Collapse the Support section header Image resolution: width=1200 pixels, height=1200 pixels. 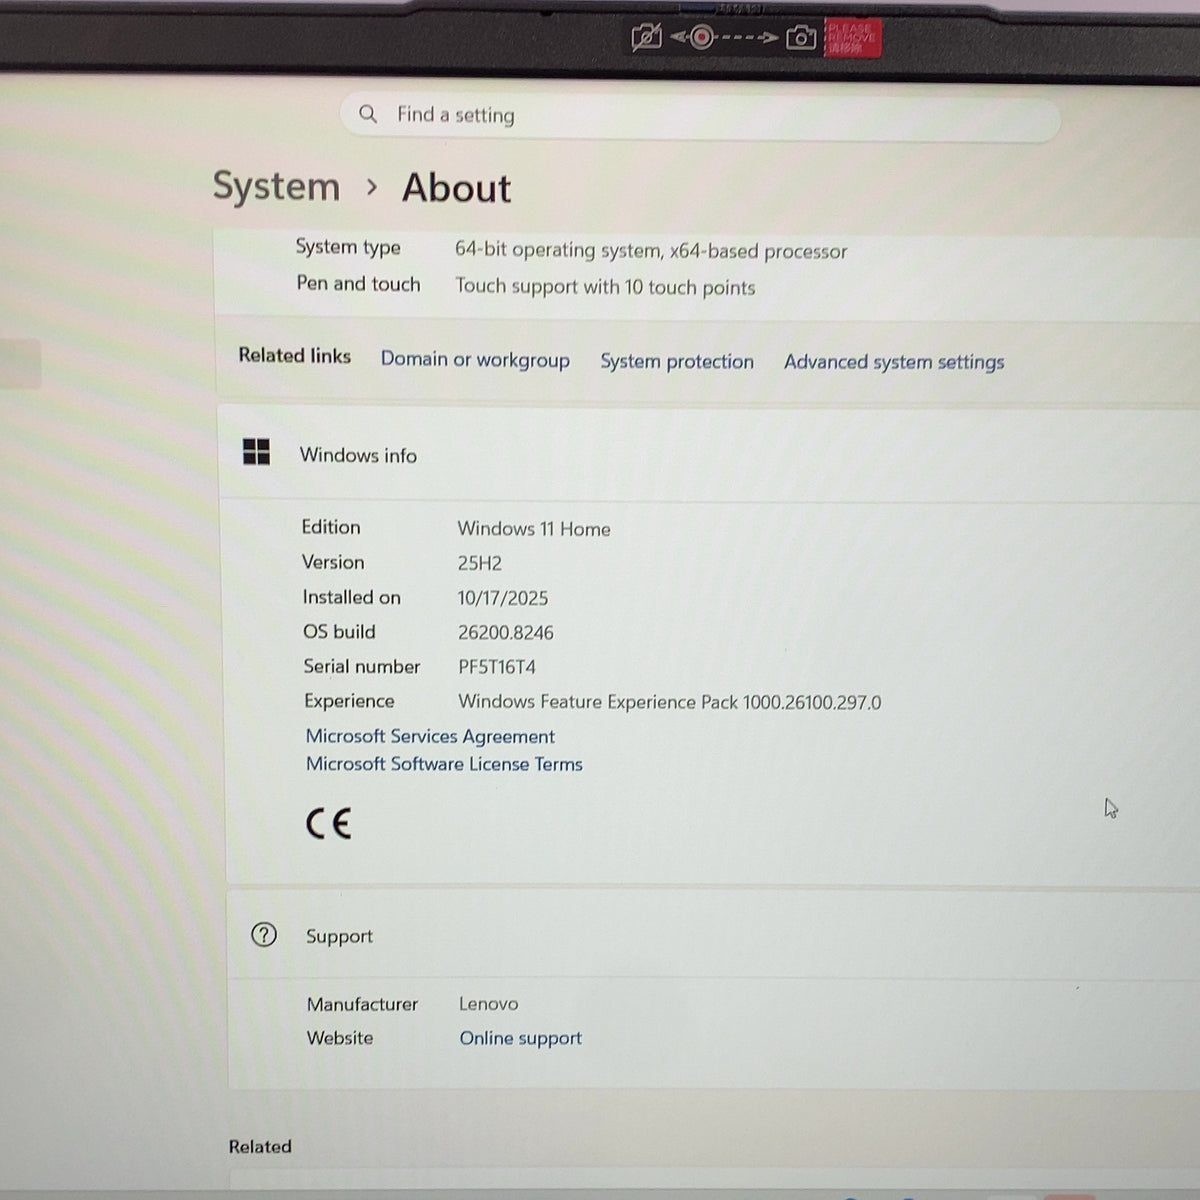(x=713, y=935)
